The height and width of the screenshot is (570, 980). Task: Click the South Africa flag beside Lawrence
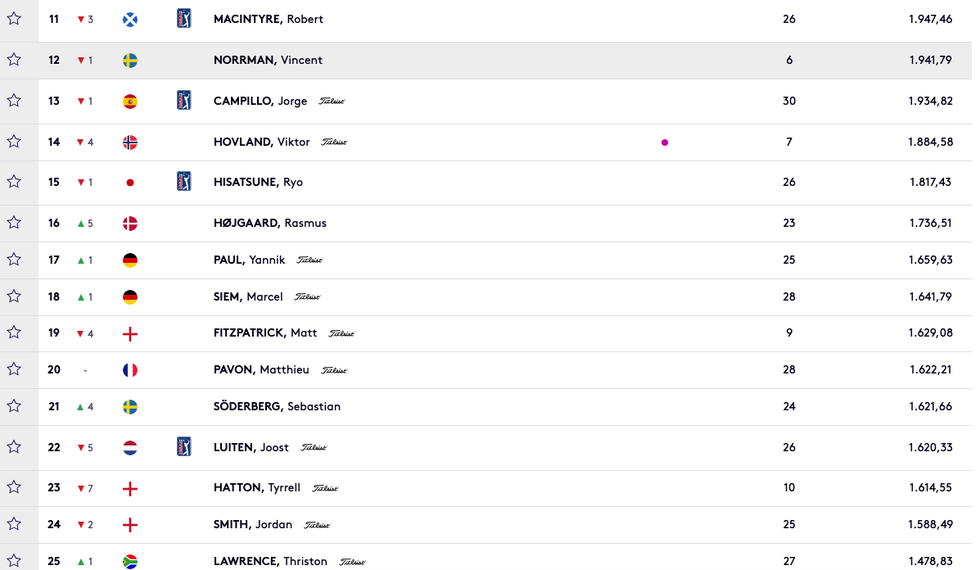pyautogui.click(x=130, y=562)
